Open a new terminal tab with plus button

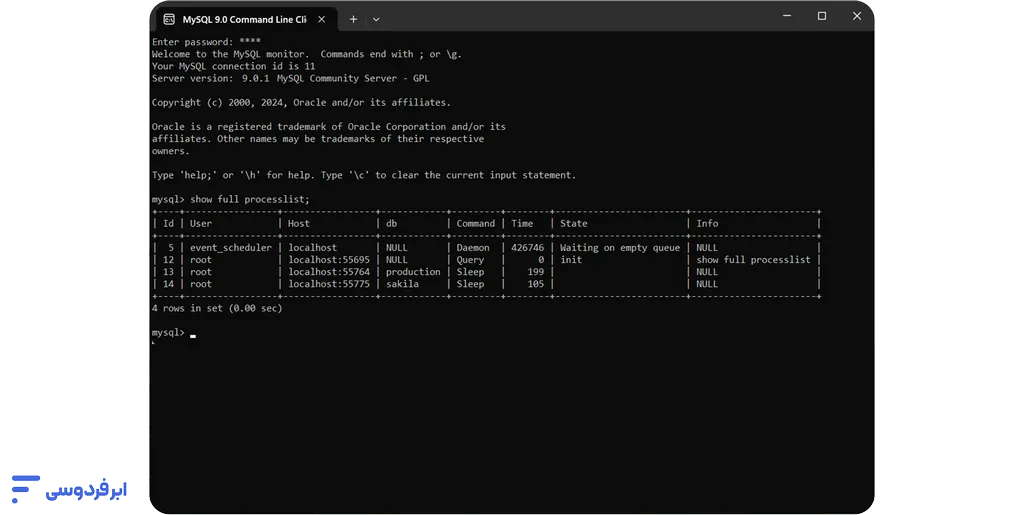pyautogui.click(x=353, y=20)
